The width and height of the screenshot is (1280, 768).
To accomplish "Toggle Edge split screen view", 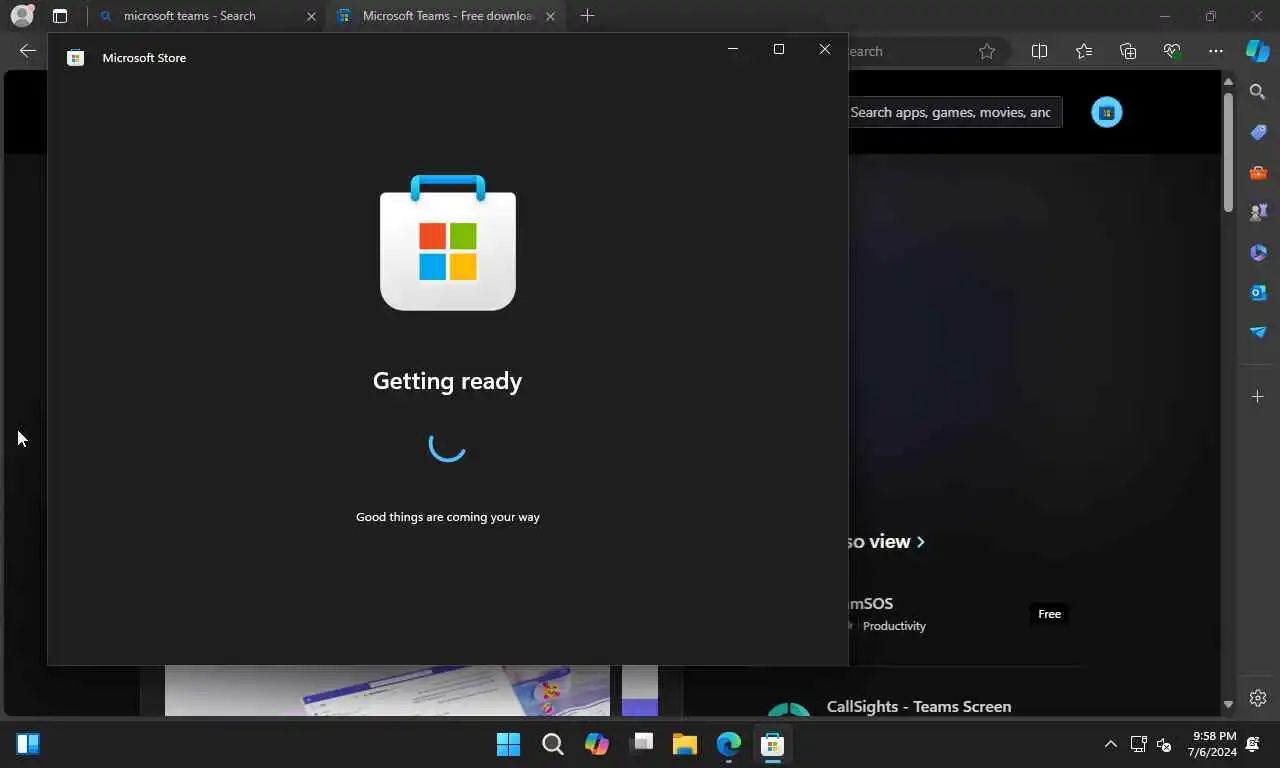I will [1039, 51].
